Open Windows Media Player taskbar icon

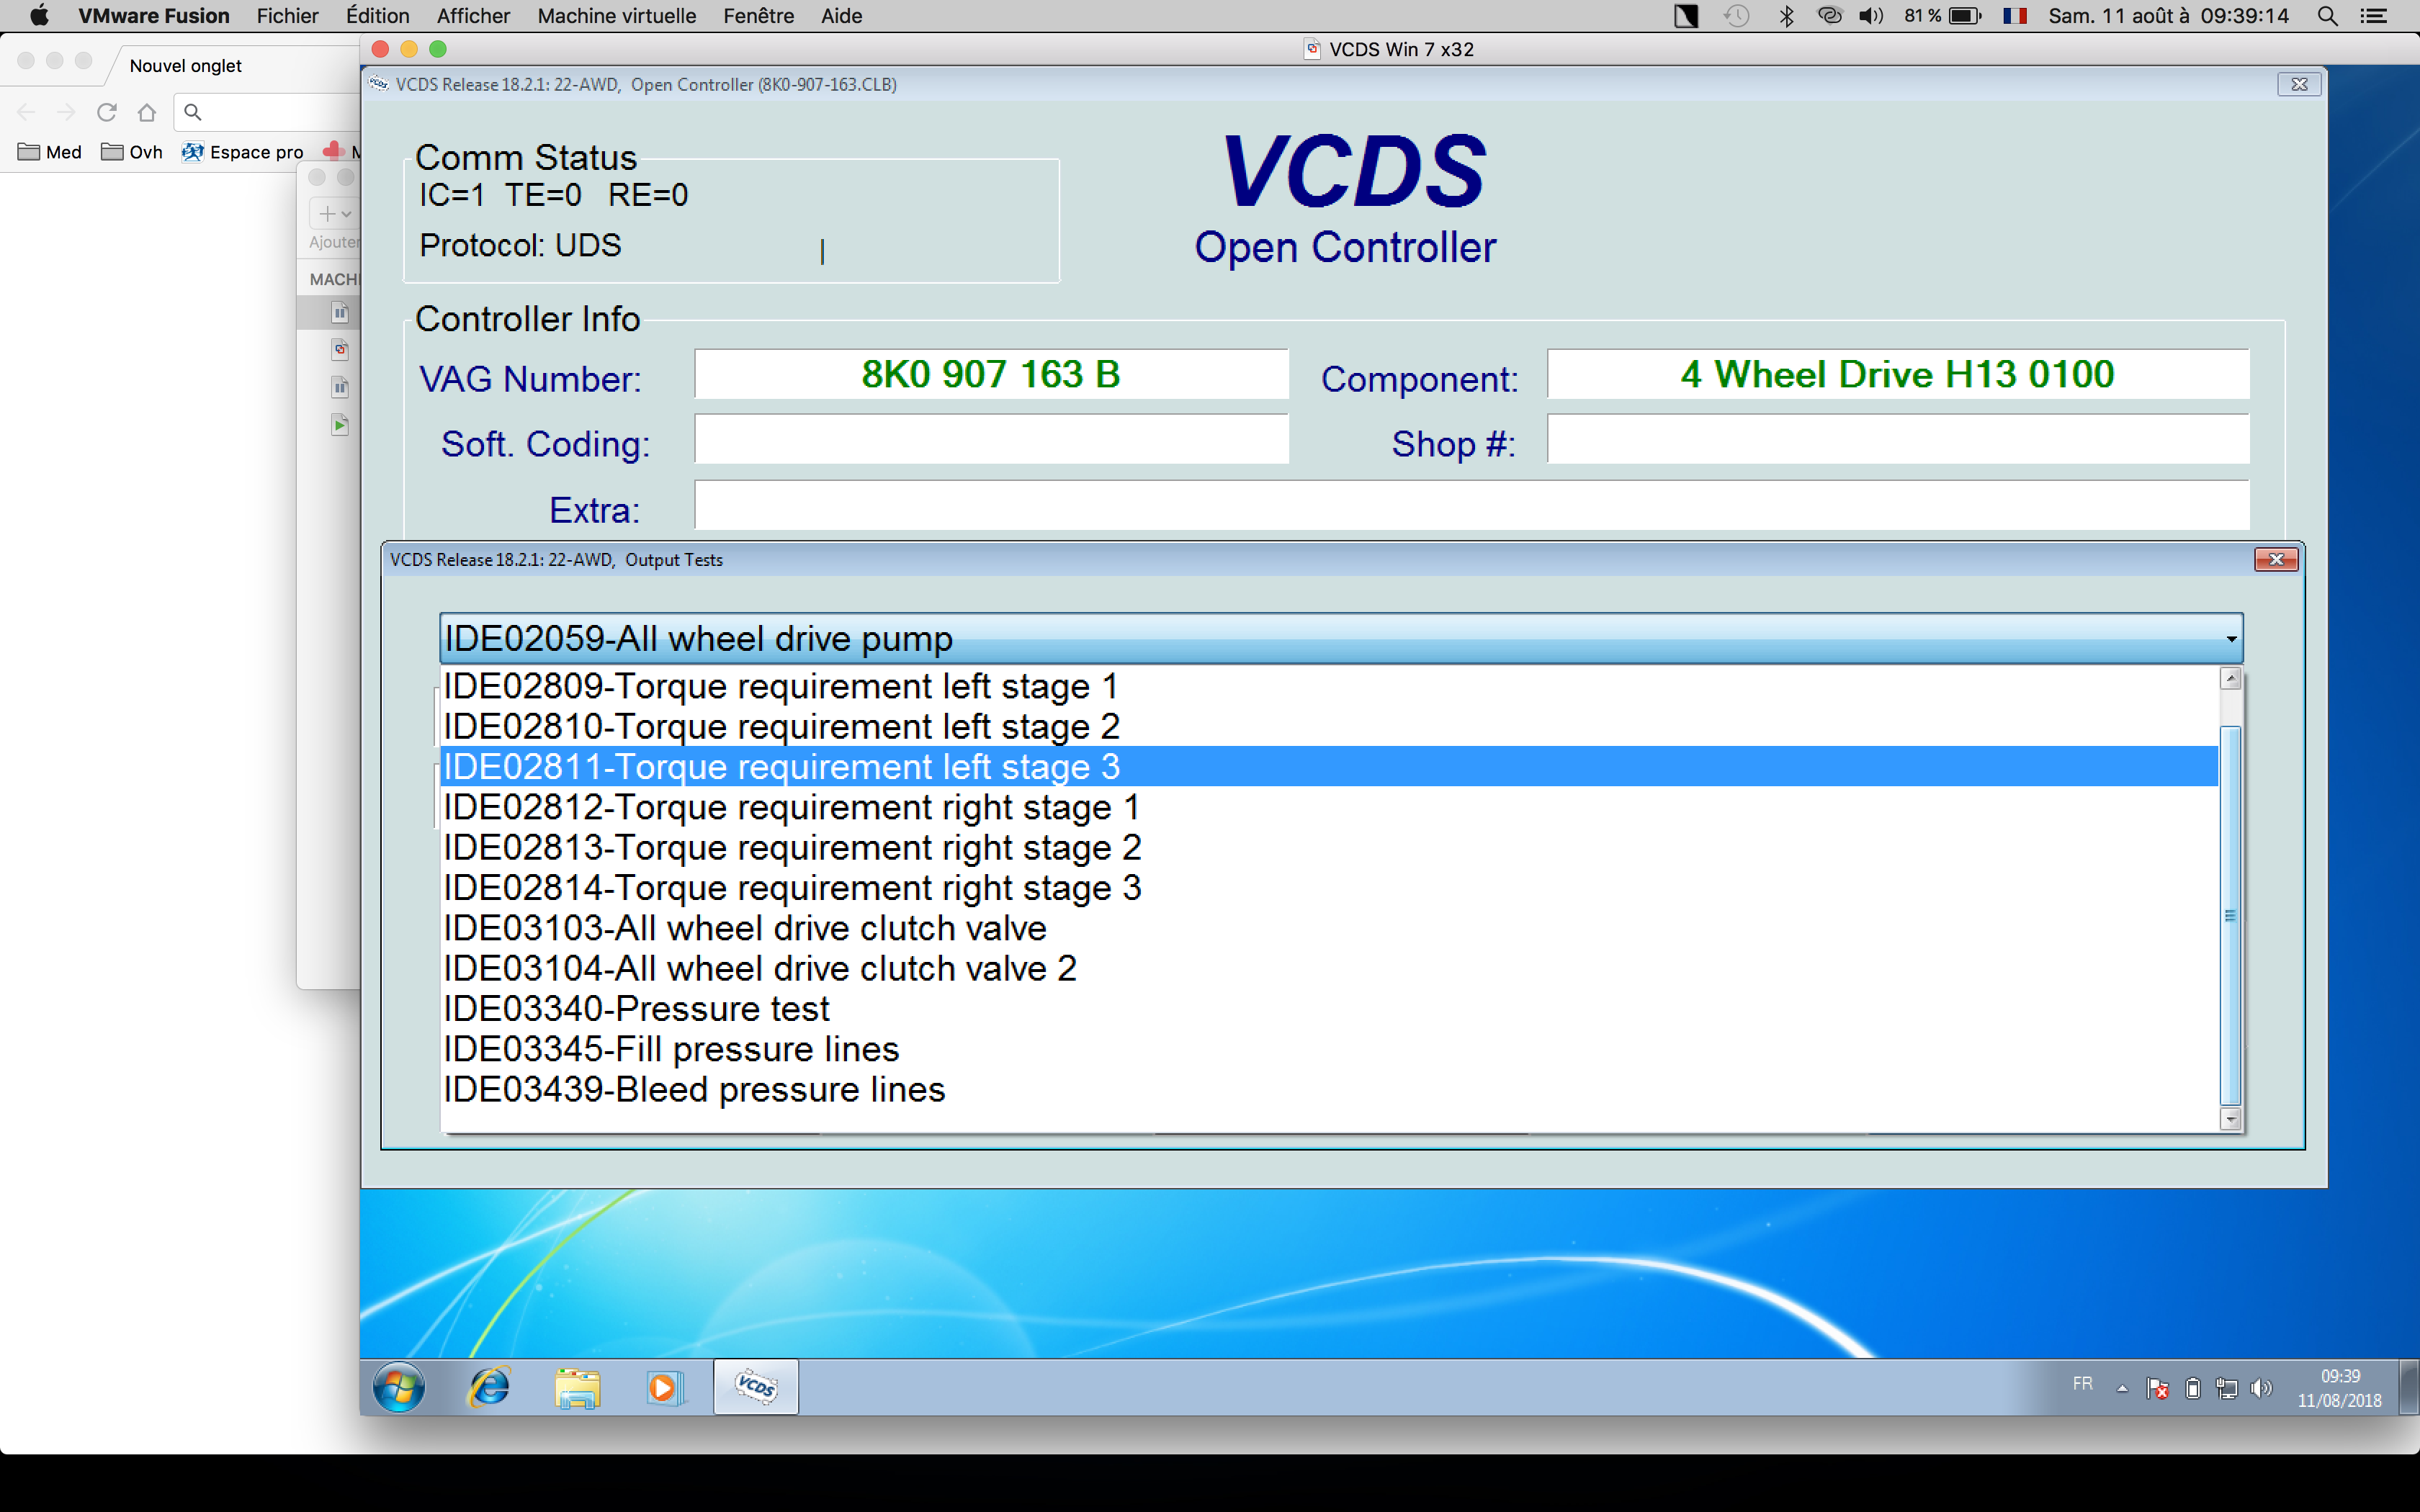[x=664, y=1388]
